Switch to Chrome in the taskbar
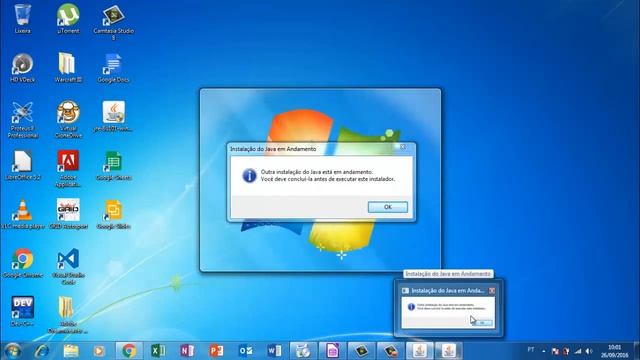The image size is (640, 360). (129, 351)
